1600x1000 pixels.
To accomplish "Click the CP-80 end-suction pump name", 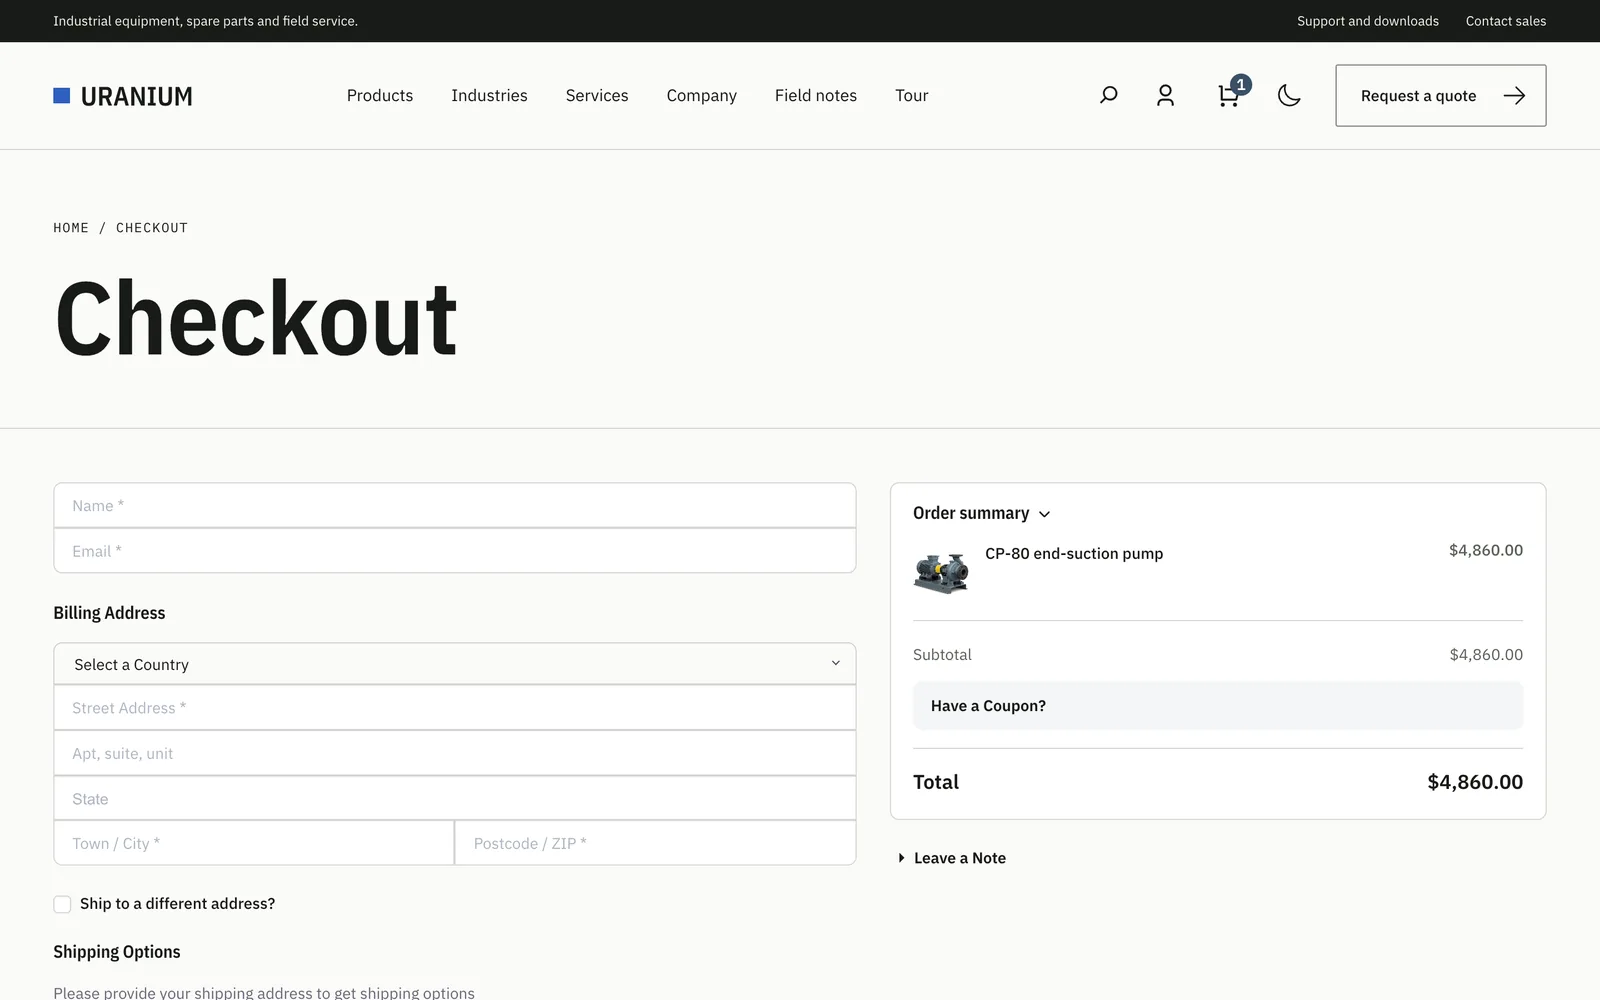I will click(x=1074, y=554).
